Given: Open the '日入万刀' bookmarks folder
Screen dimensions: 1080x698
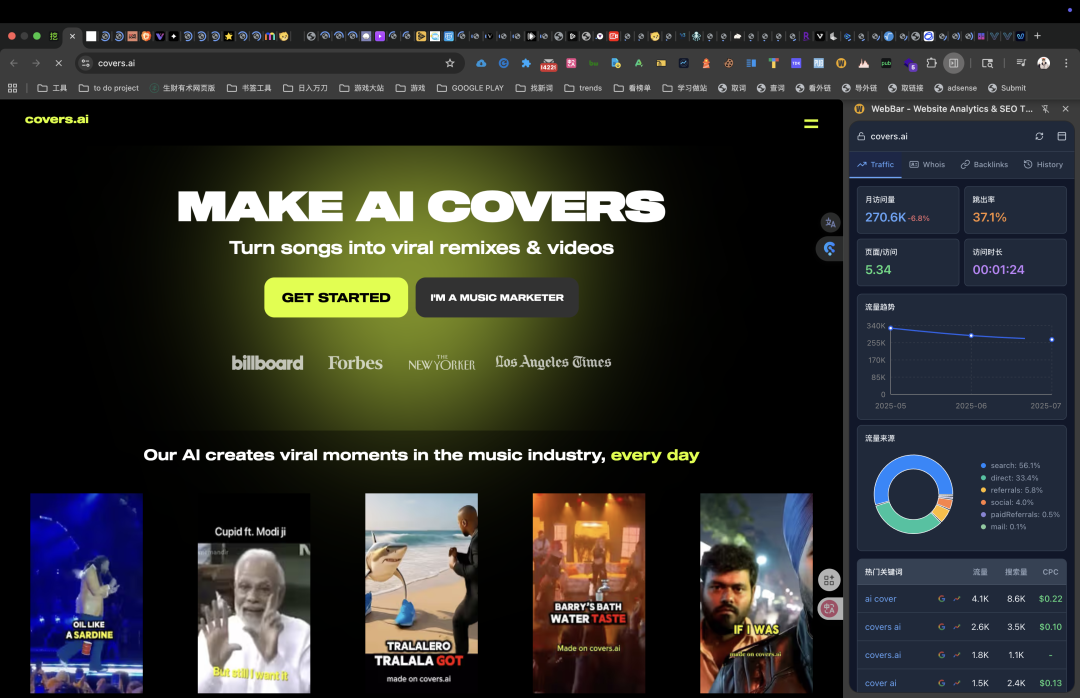Looking at the screenshot, I should click(305, 88).
